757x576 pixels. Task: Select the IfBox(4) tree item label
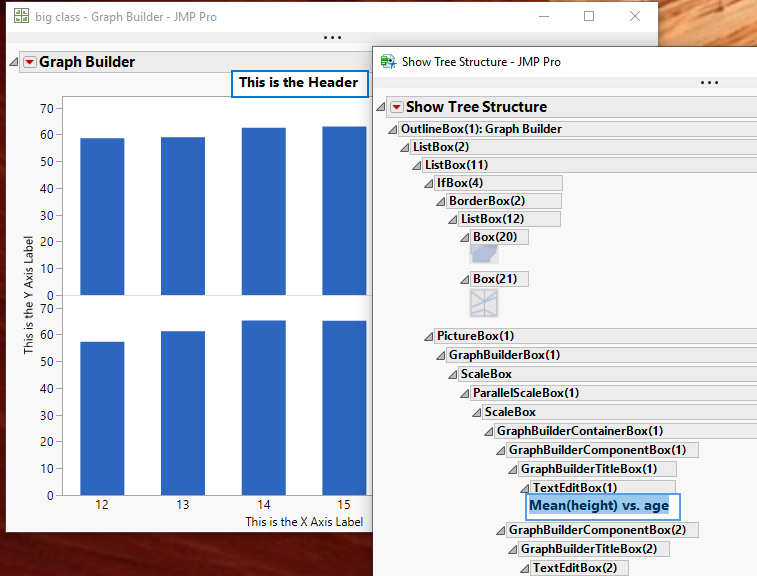pyautogui.click(x=460, y=183)
